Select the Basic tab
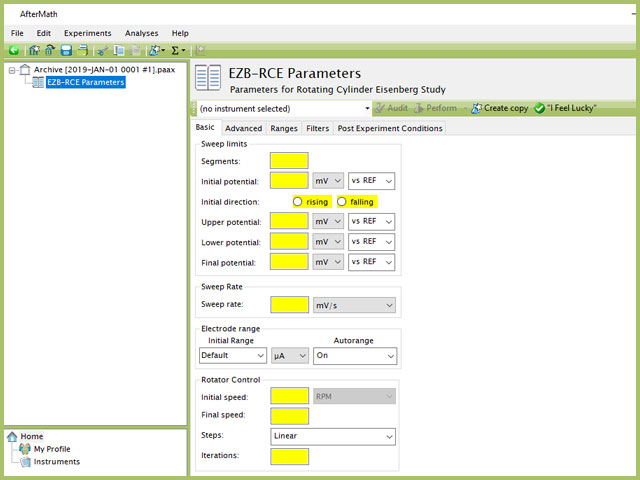640x480 pixels. click(x=205, y=127)
